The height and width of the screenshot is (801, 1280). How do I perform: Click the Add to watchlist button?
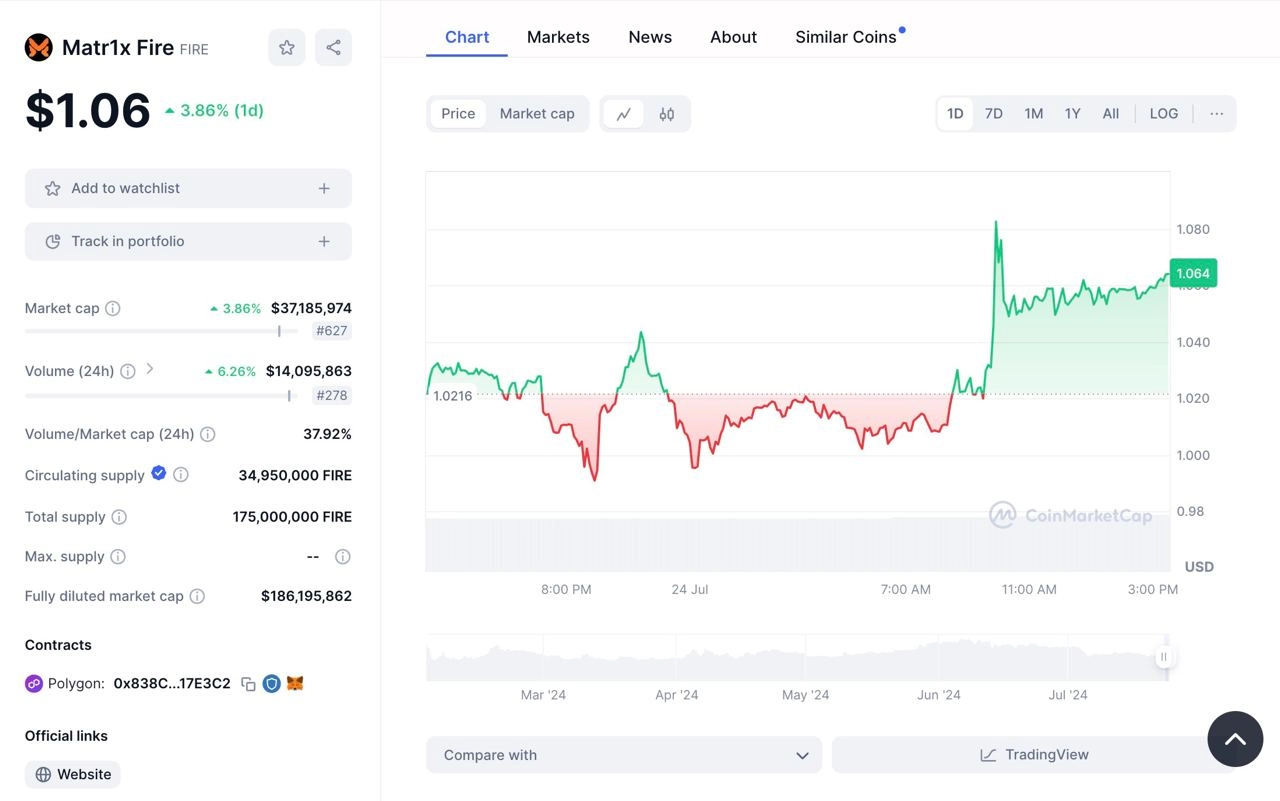click(188, 188)
